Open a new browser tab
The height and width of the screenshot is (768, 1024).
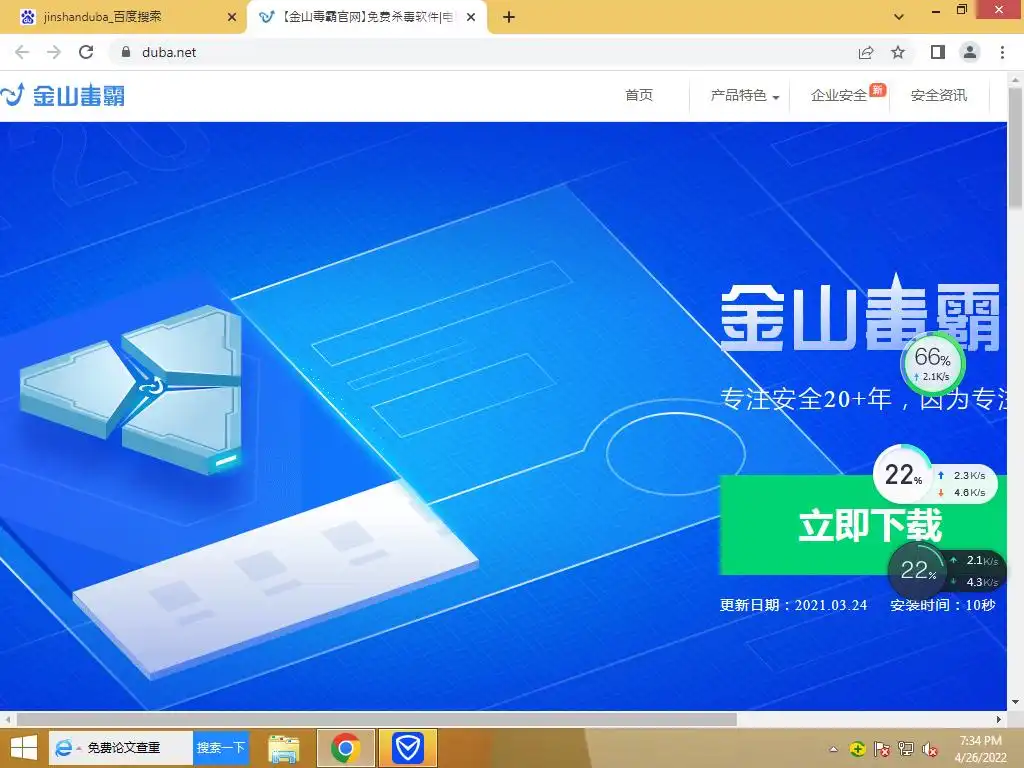coord(509,17)
